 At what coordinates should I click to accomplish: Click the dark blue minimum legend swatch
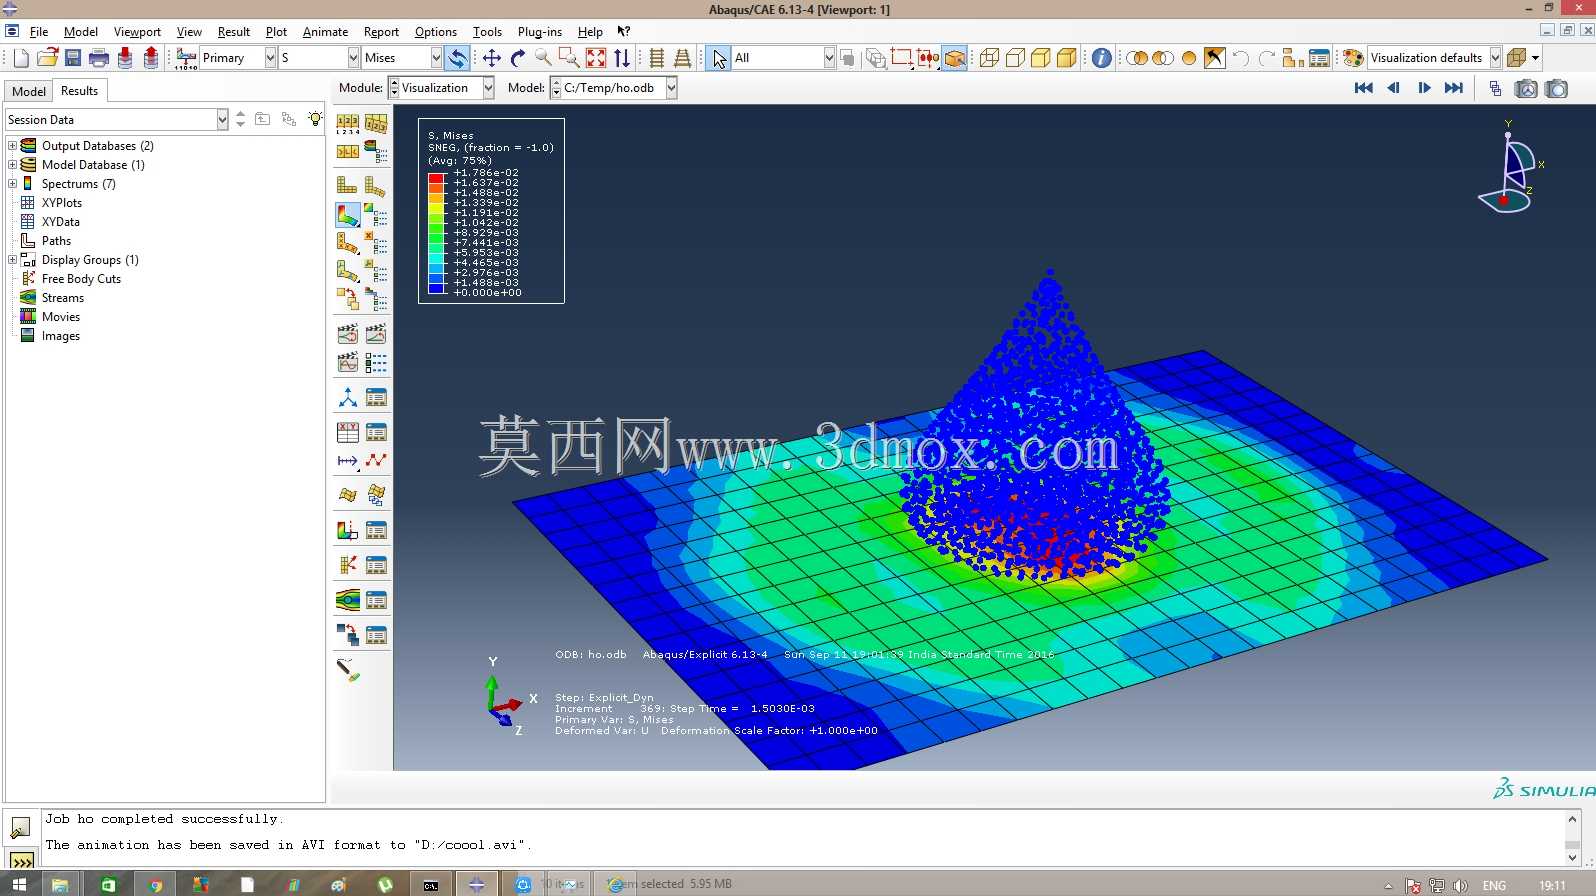(436, 288)
